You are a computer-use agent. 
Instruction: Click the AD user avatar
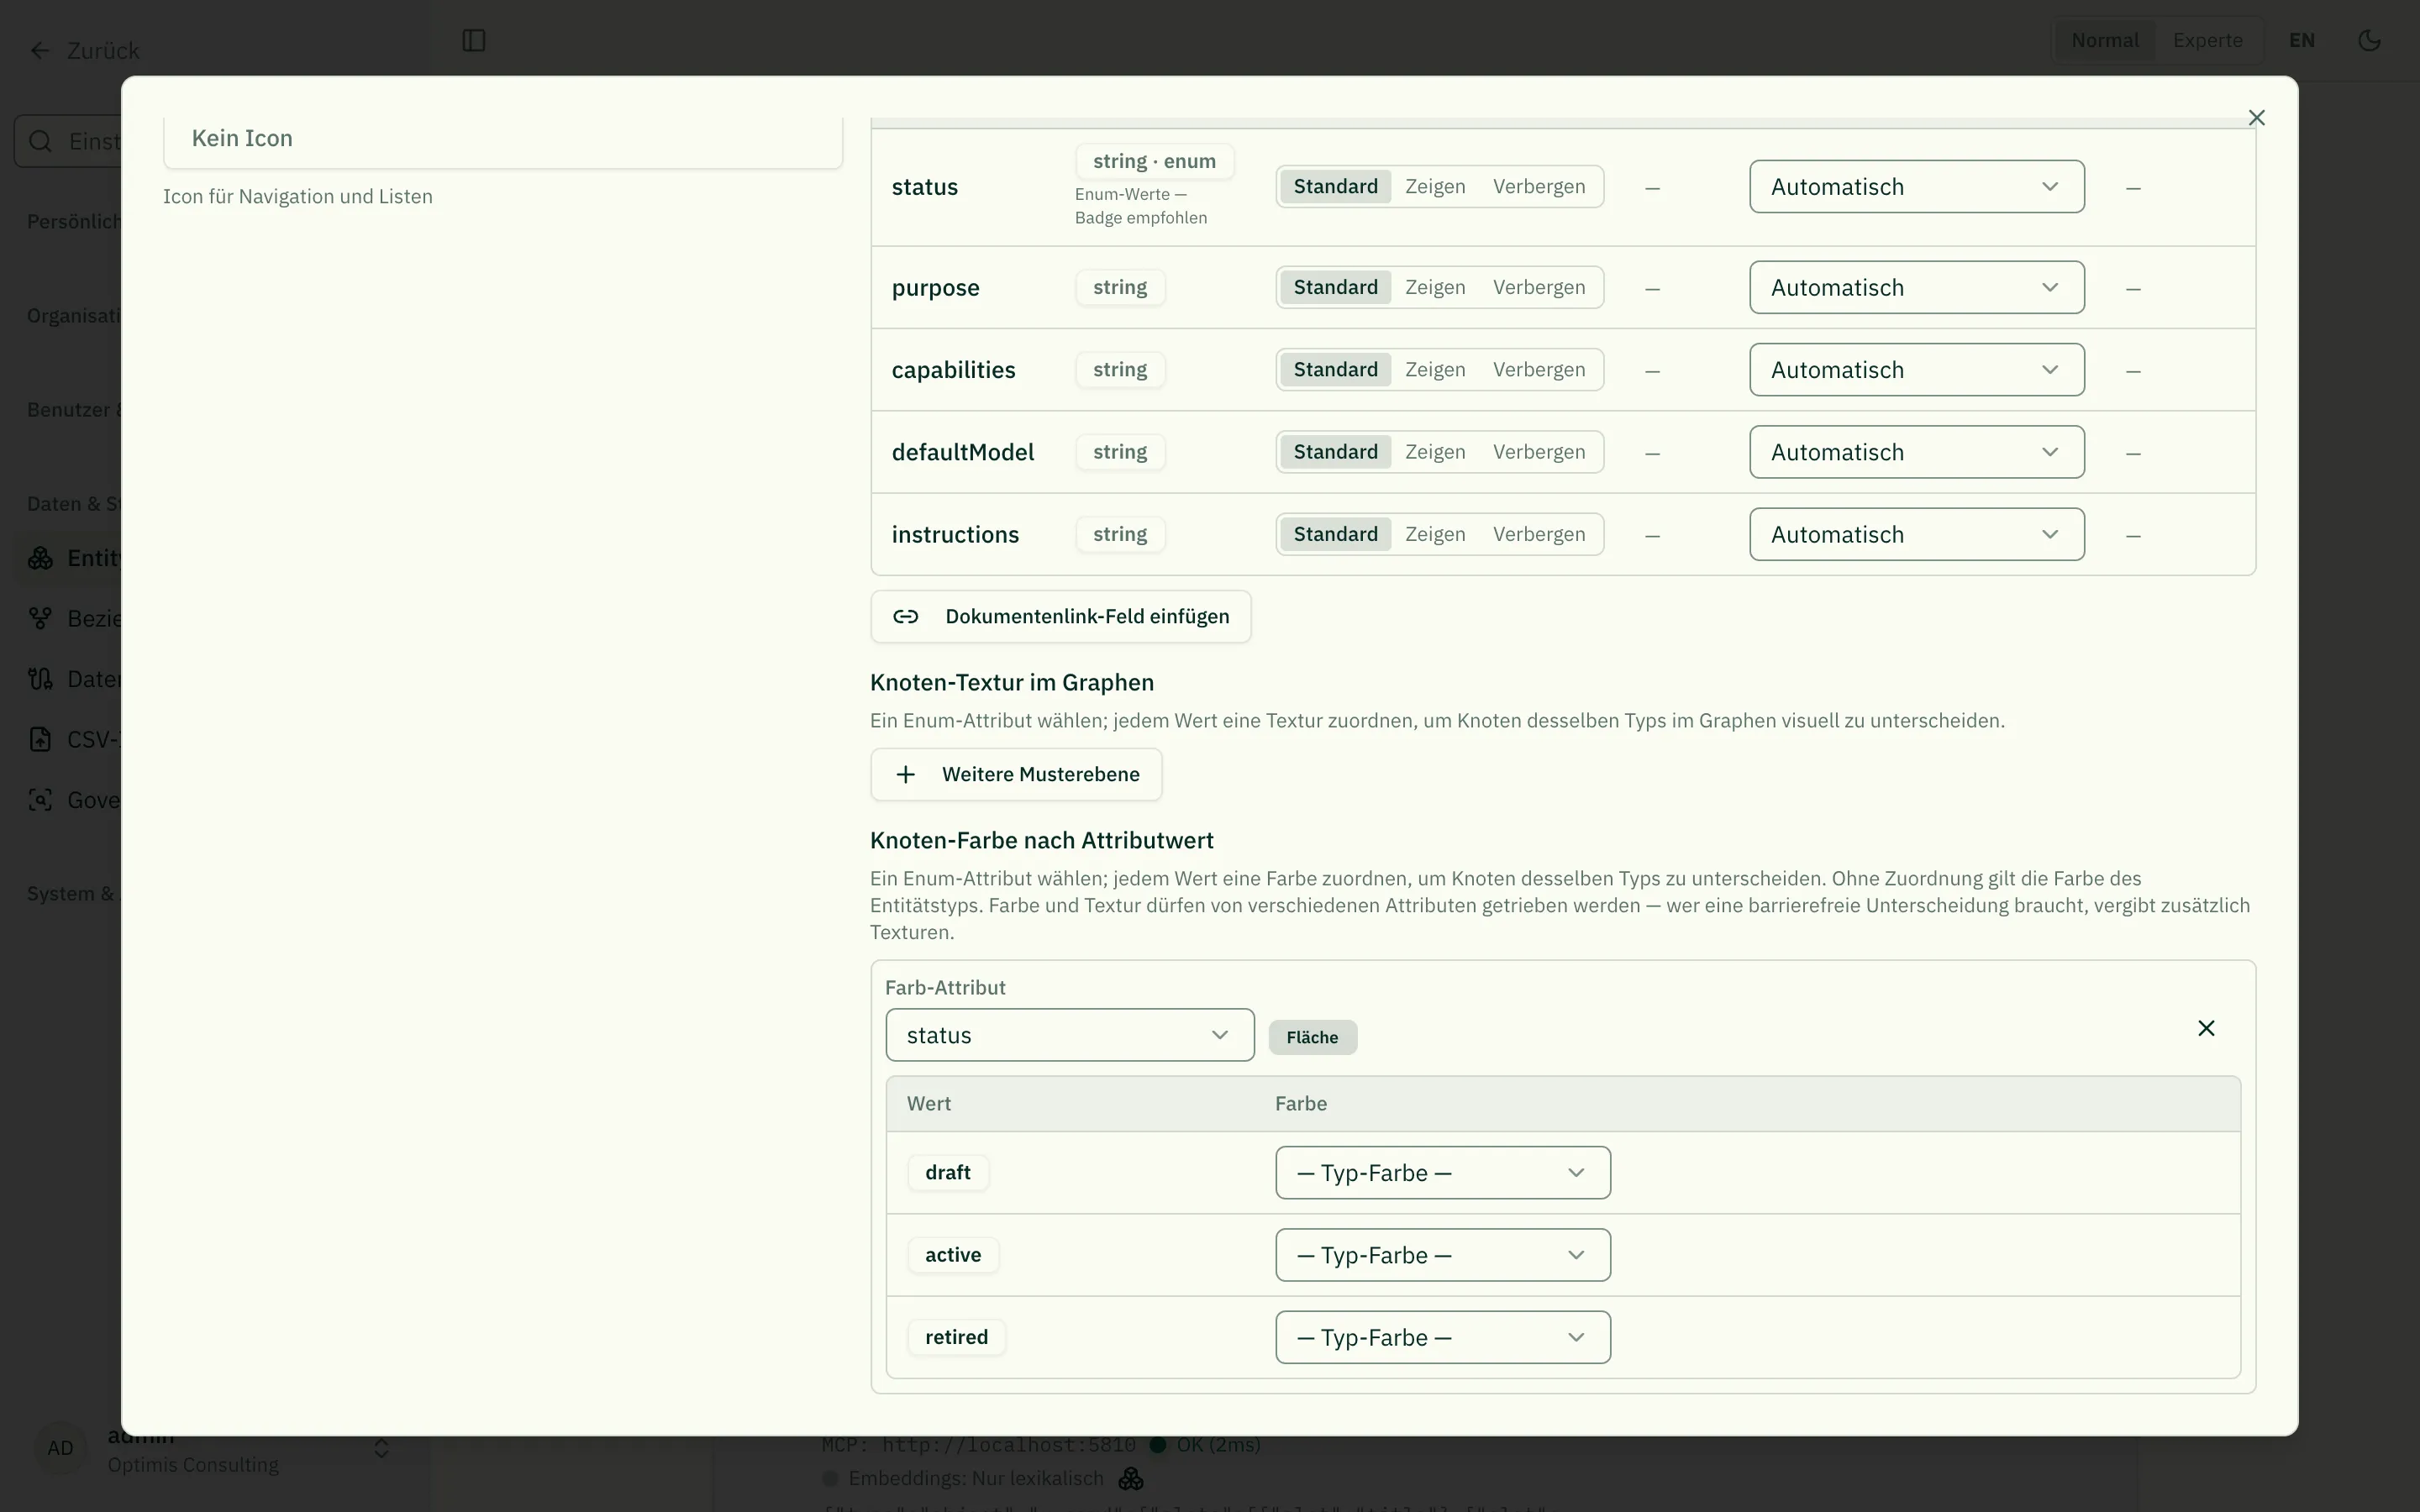click(x=60, y=1448)
